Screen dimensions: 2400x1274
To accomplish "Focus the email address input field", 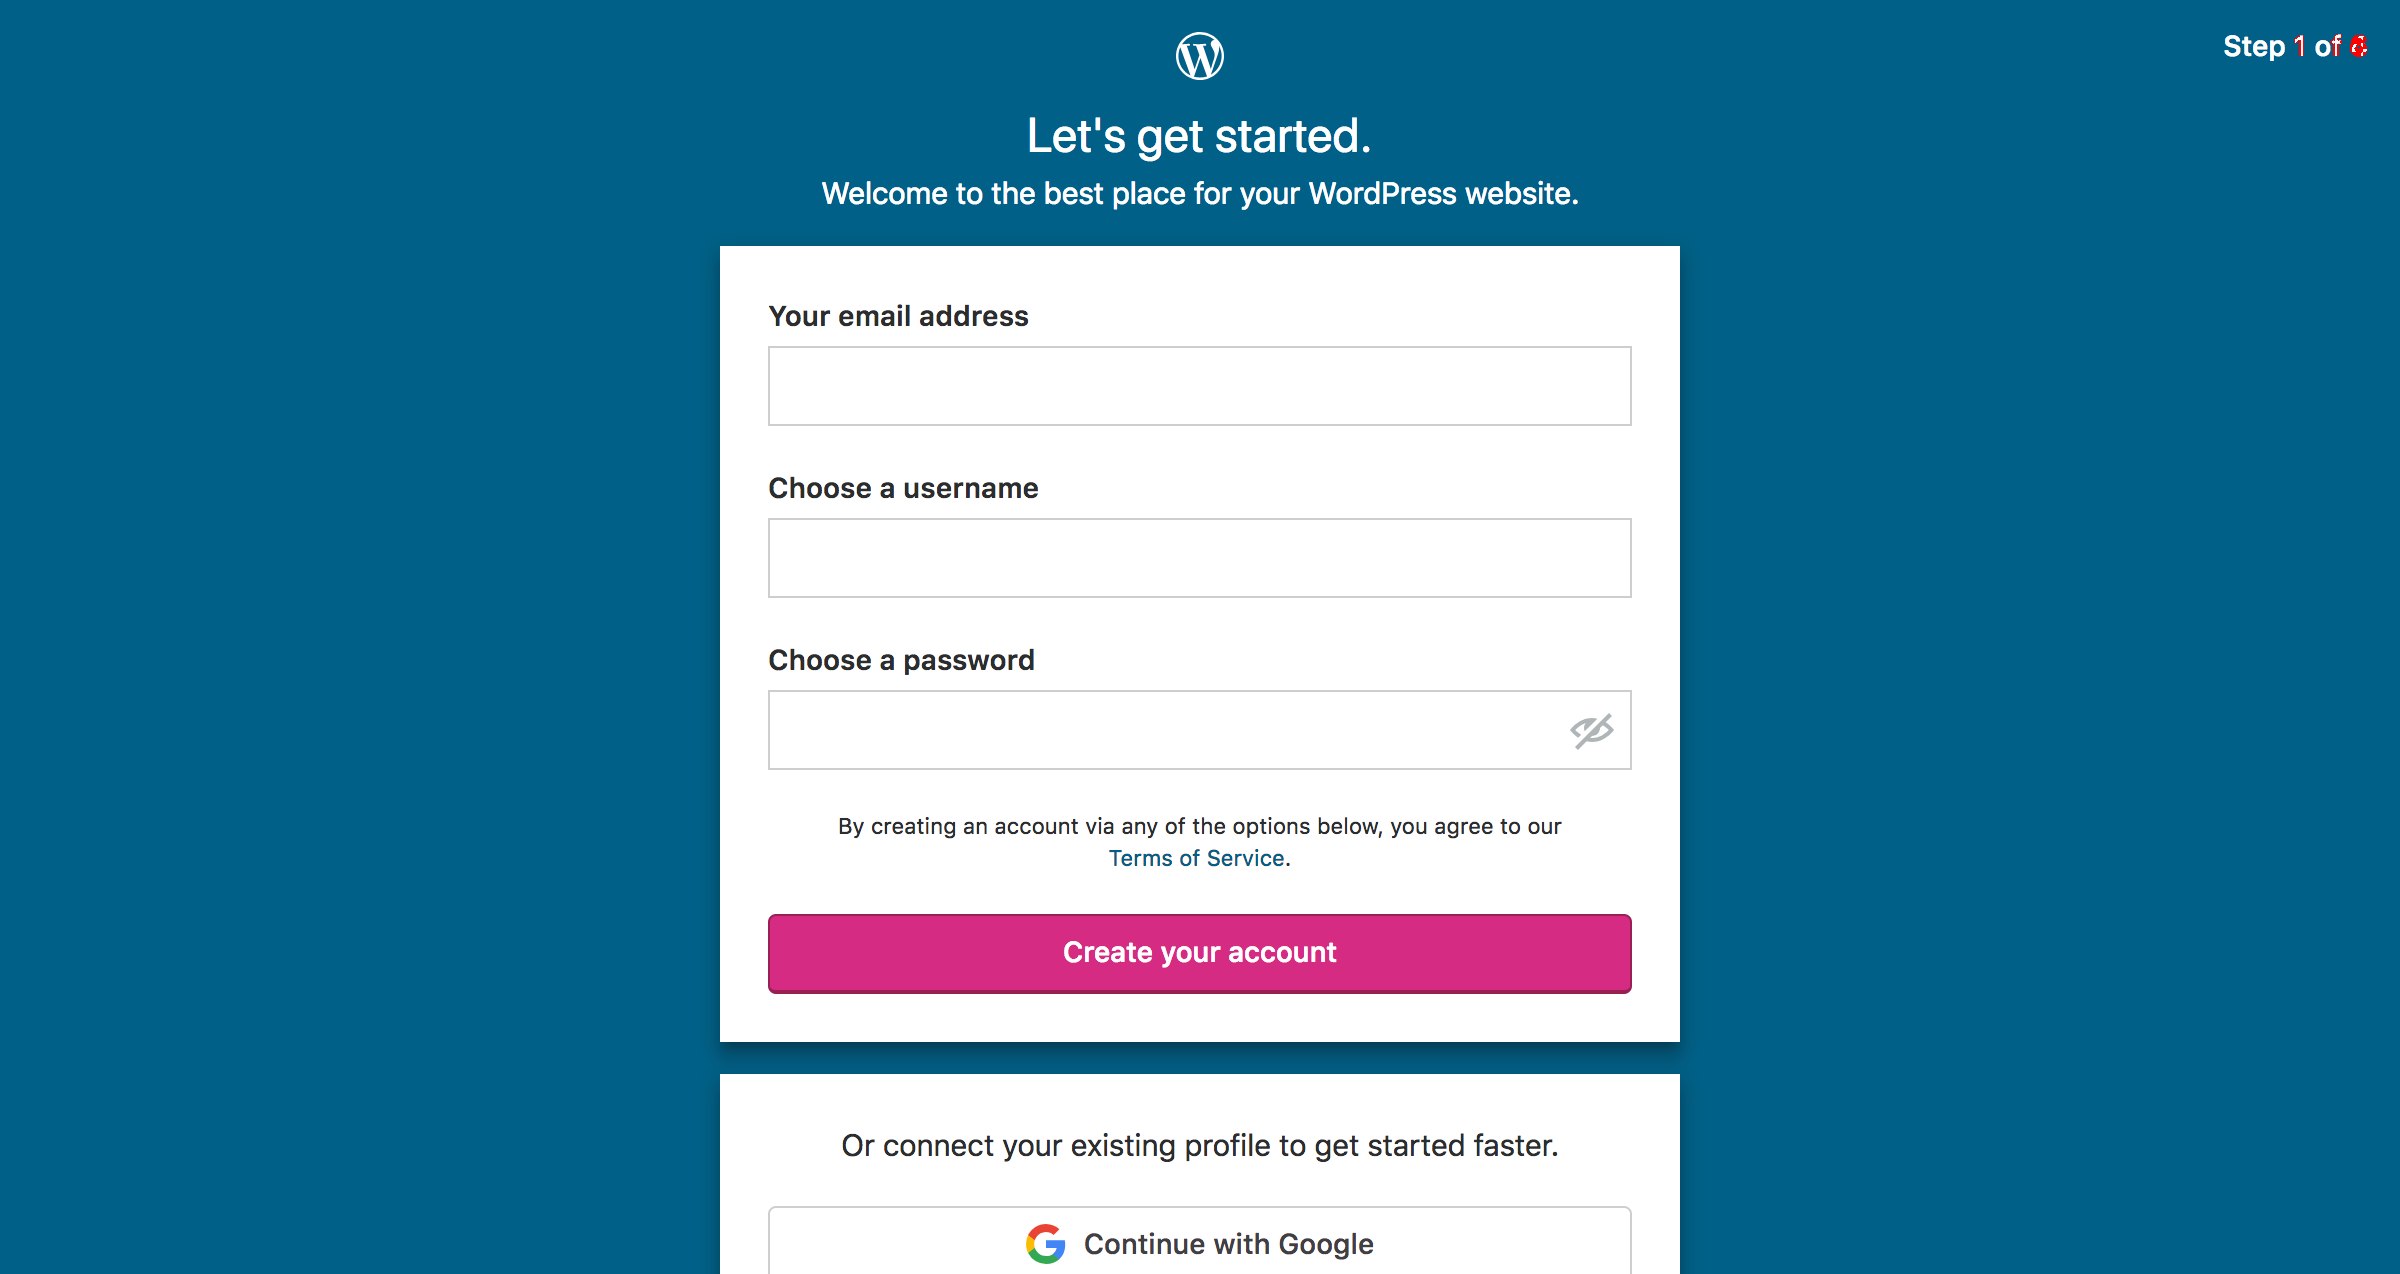I will click(x=1199, y=386).
